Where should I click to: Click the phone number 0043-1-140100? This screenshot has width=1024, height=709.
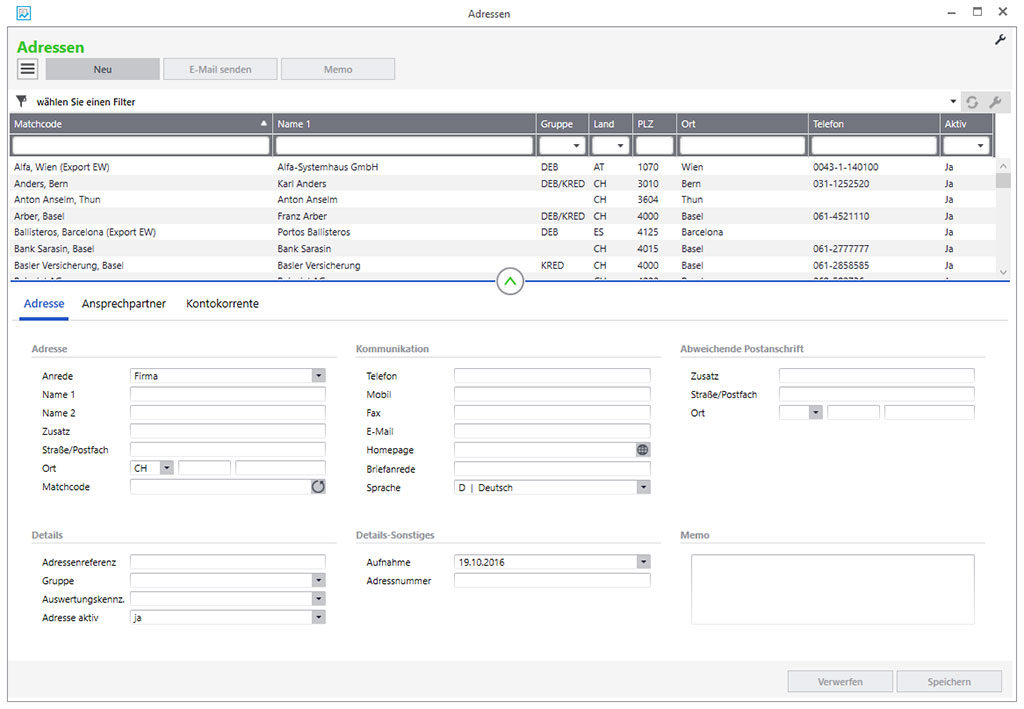pos(845,167)
